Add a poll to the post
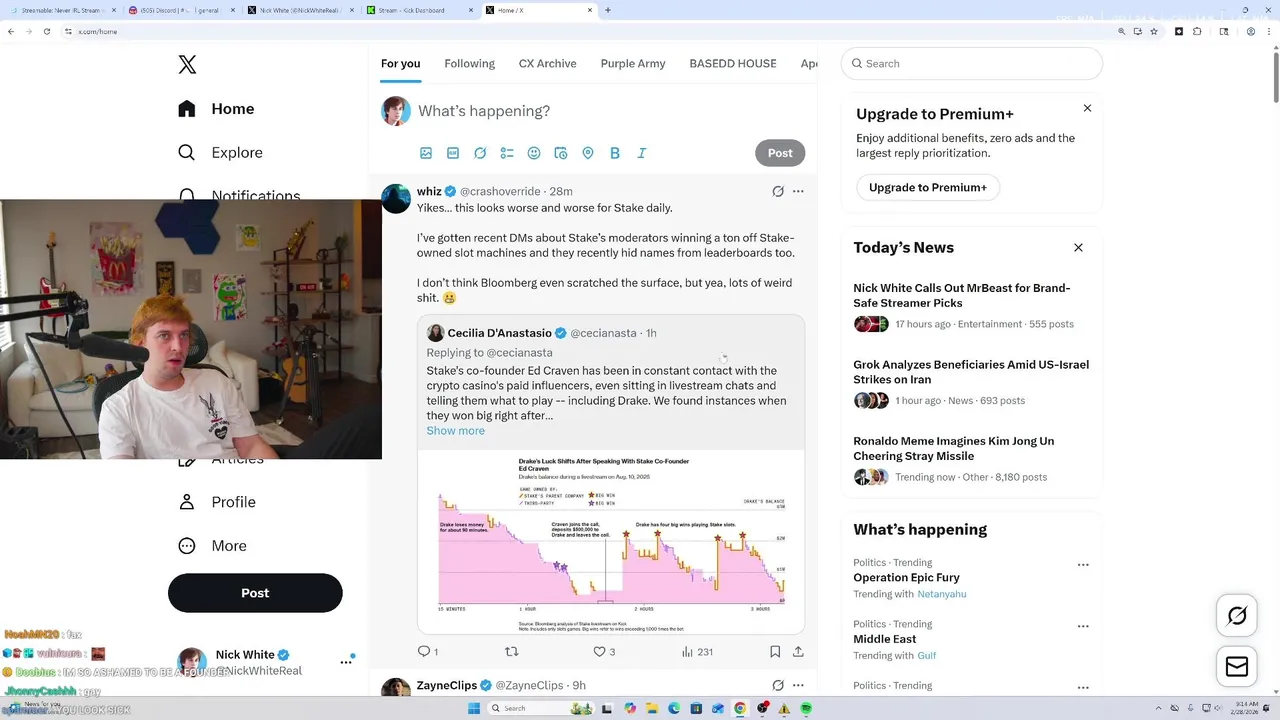Image resolution: width=1280 pixels, height=720 pixels. point(507,153)
